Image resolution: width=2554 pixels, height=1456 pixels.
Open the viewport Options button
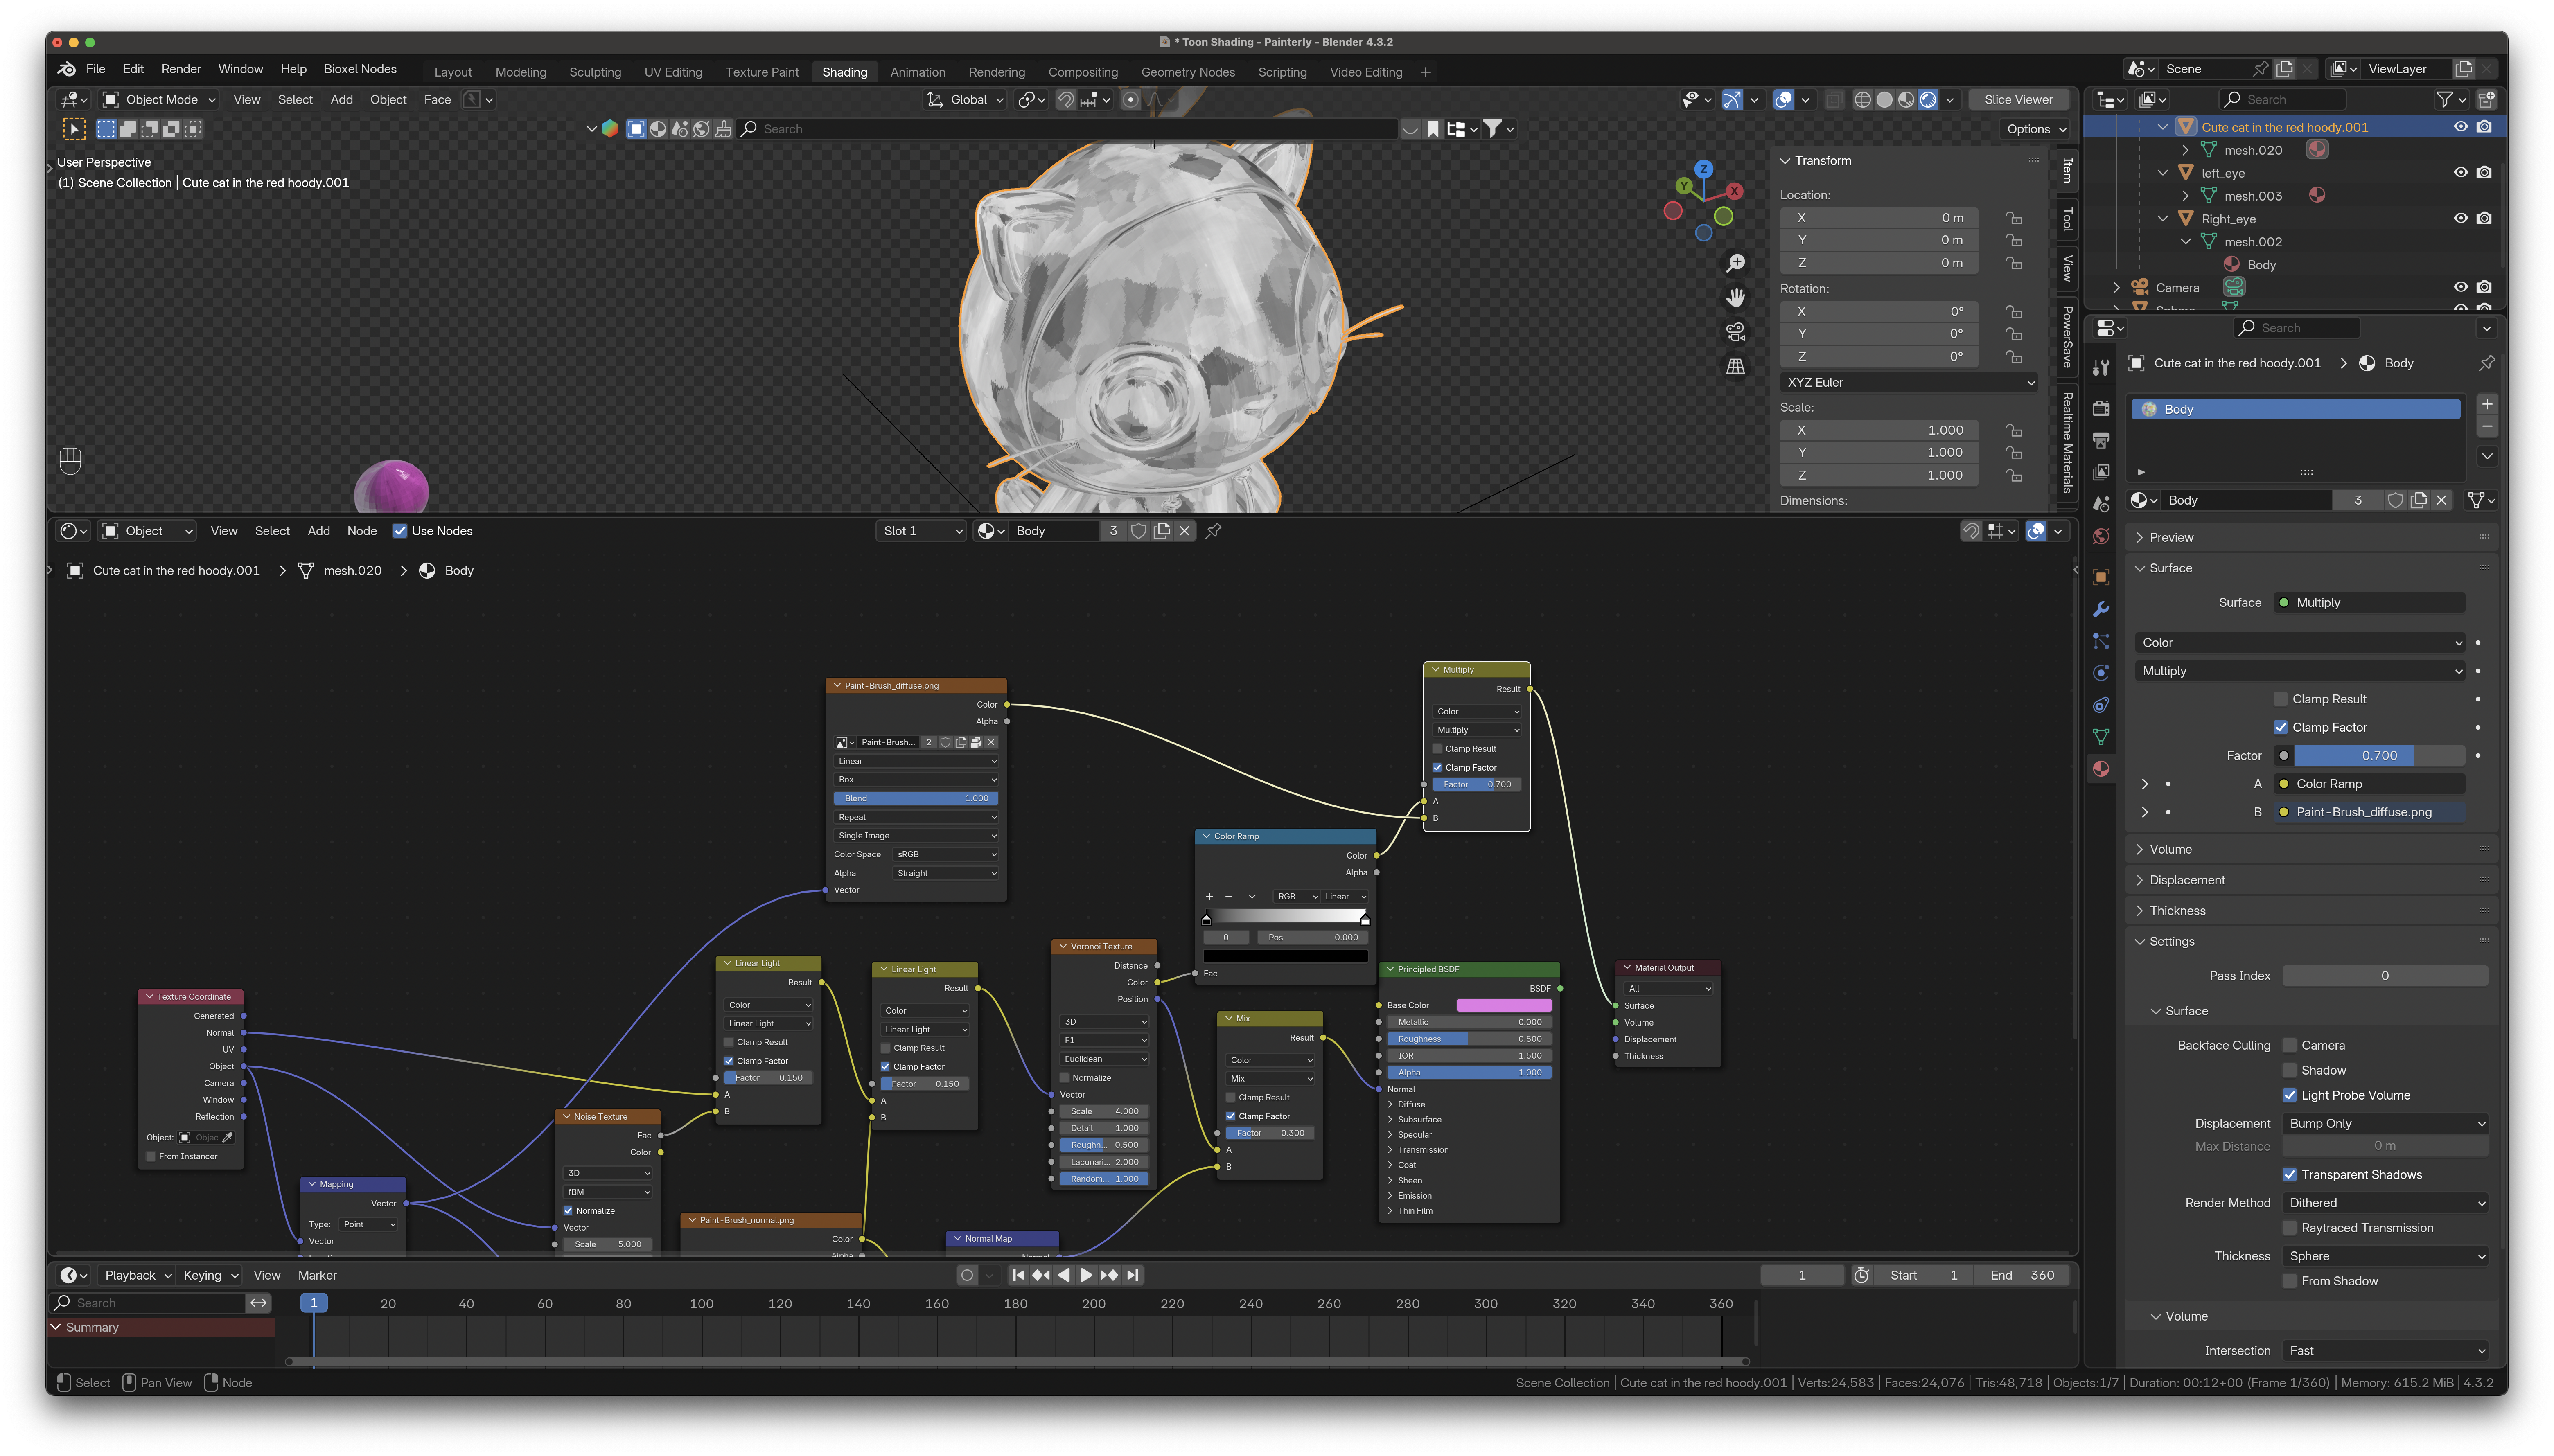[2036, 129]
